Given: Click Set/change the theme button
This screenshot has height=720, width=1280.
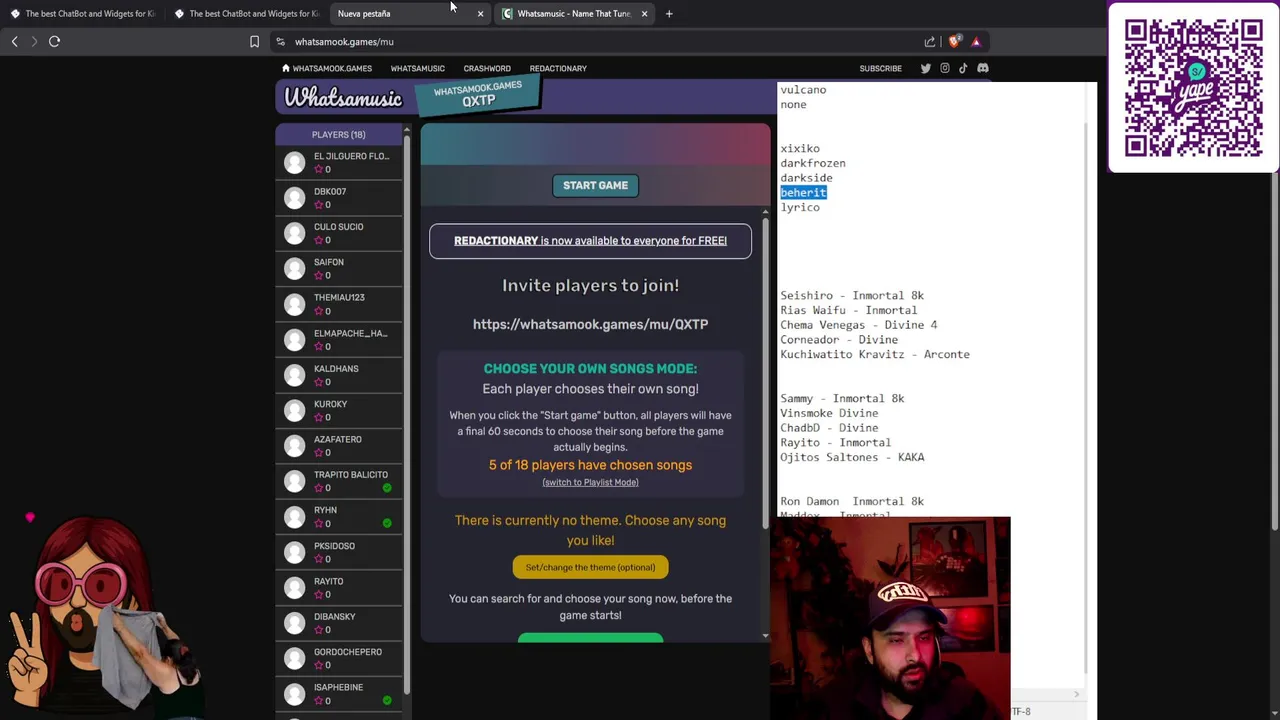Looking at the screenshot, I should (x=590, y=567).
